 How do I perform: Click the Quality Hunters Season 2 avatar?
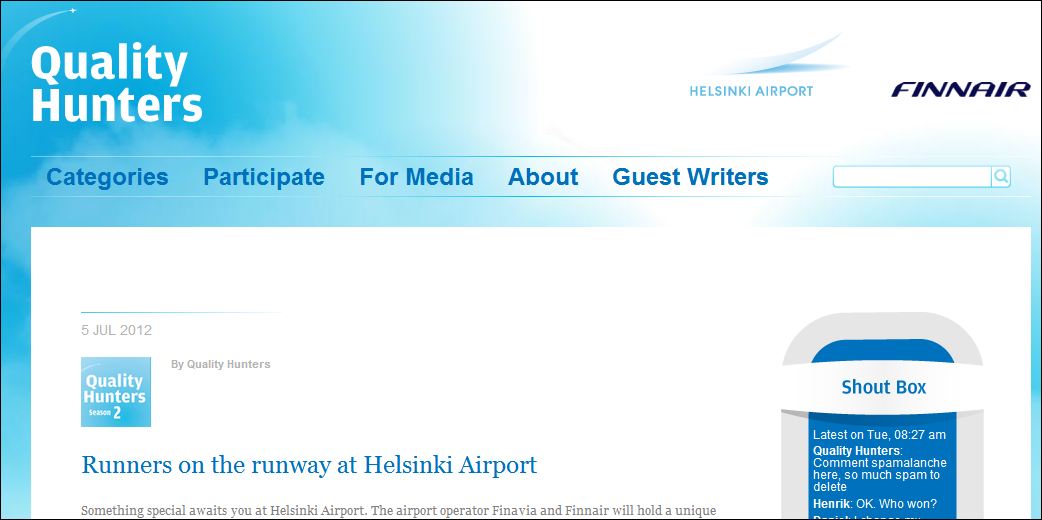click(x=116, y=392)
